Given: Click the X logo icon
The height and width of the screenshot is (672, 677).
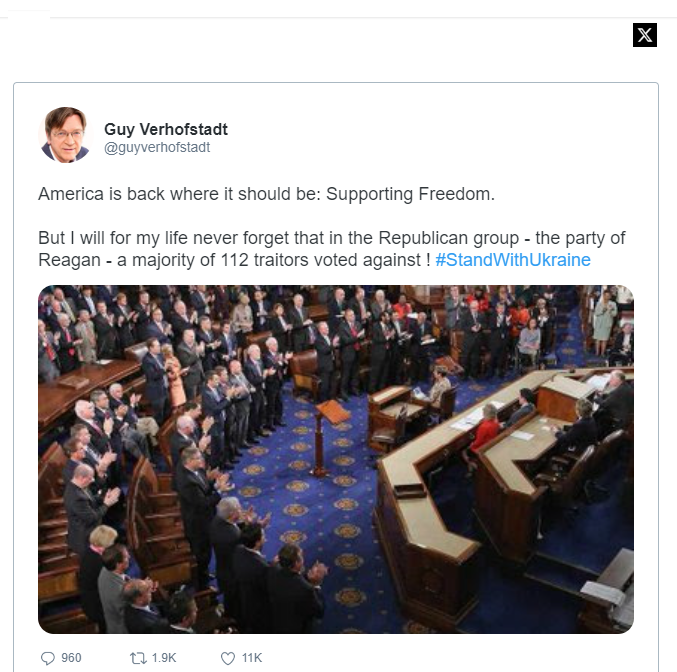Looking at the screenshot, I should pyautogui.click(x=645, y=35).
